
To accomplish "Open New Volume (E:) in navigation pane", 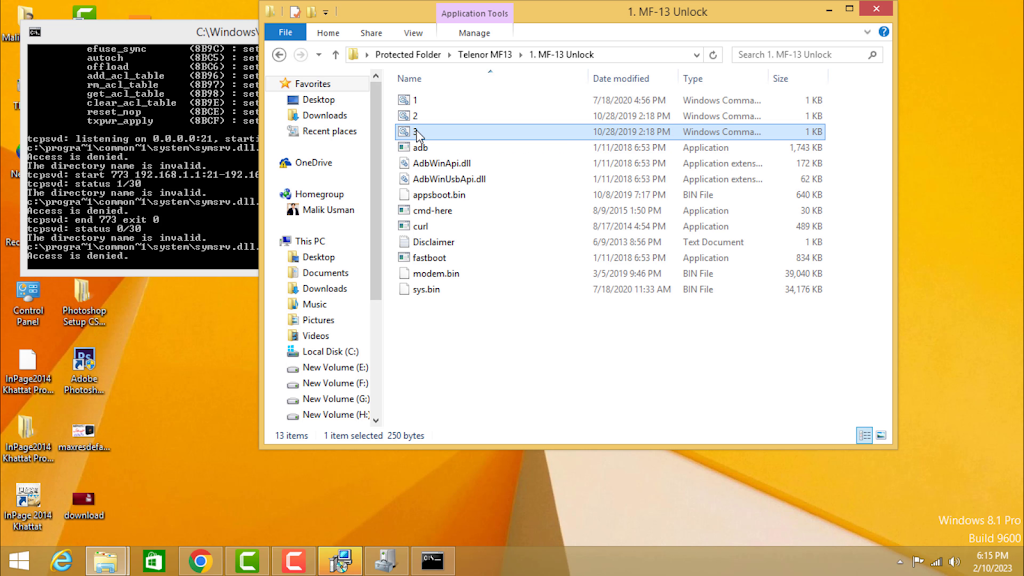I will pyautogui.click(x=335, y=367).
